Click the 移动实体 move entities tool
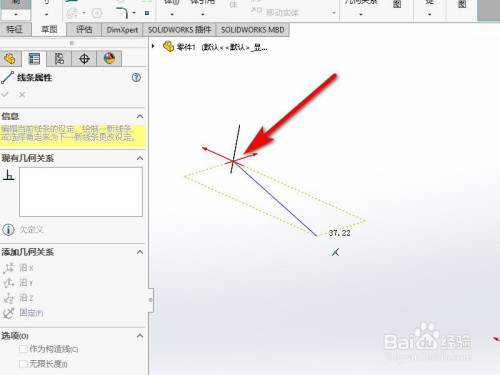This screenshot has height=375, width=500. [x=275, y=12]
